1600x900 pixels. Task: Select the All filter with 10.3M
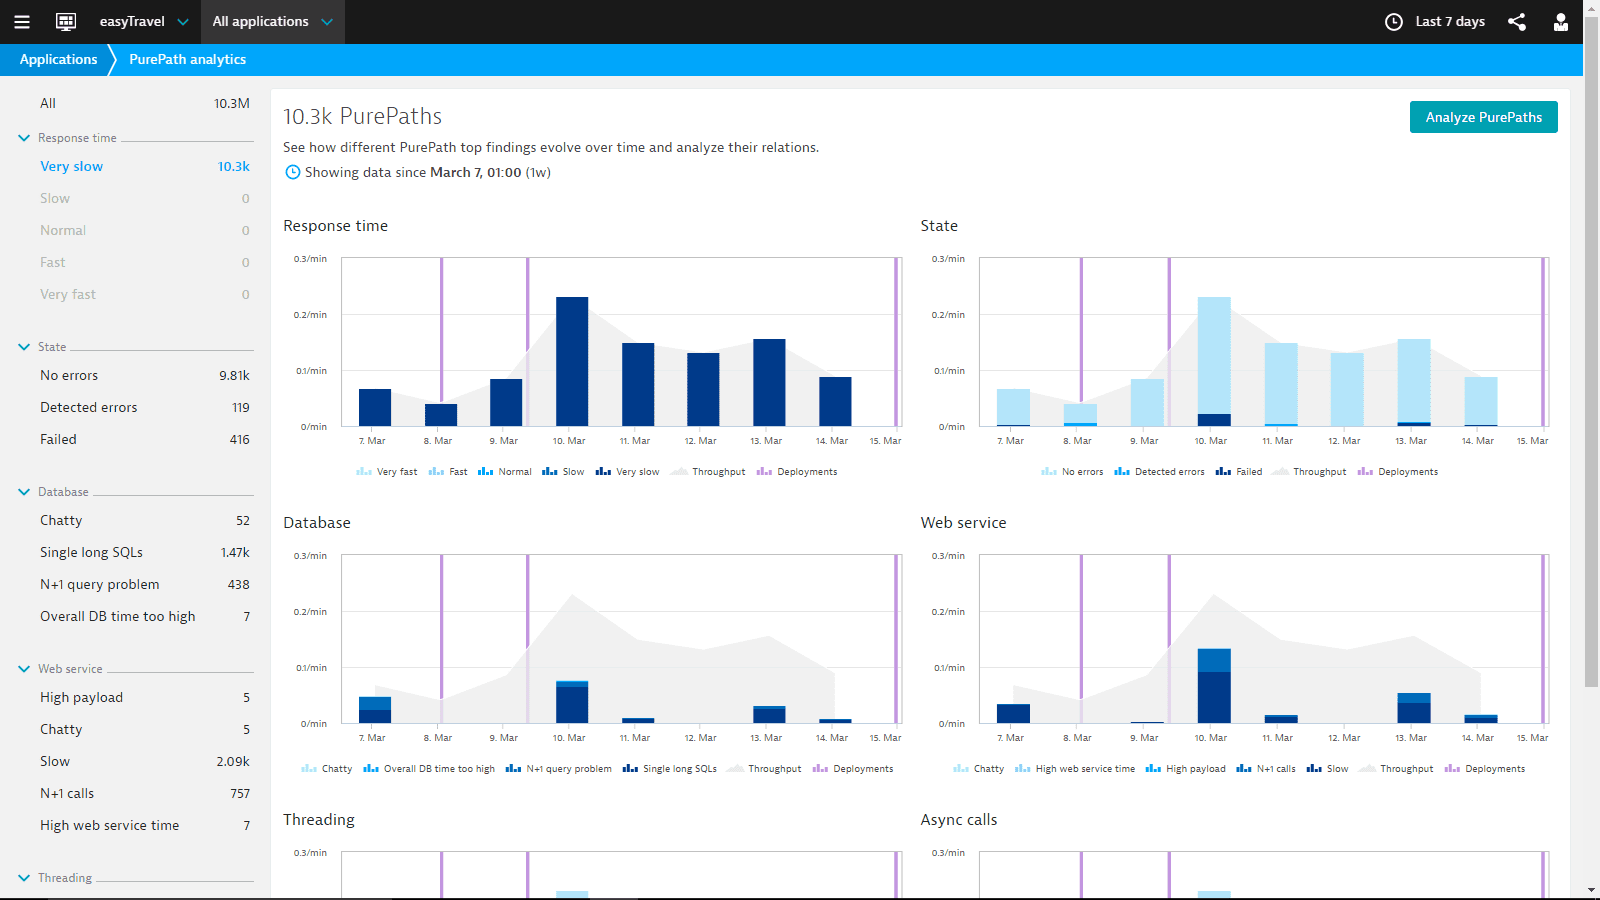coord(144,103)
